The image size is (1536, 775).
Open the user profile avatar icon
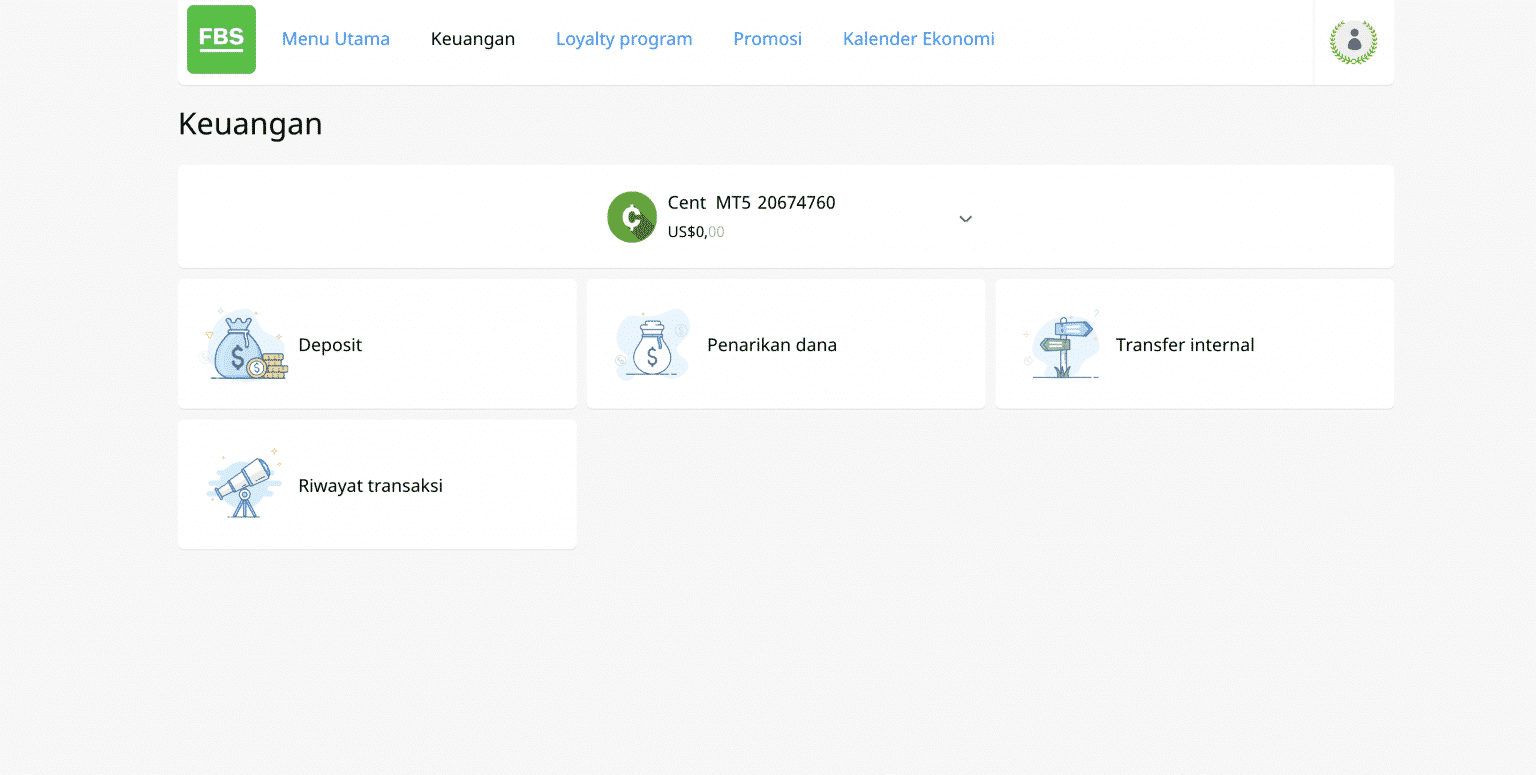(1353, 42)
